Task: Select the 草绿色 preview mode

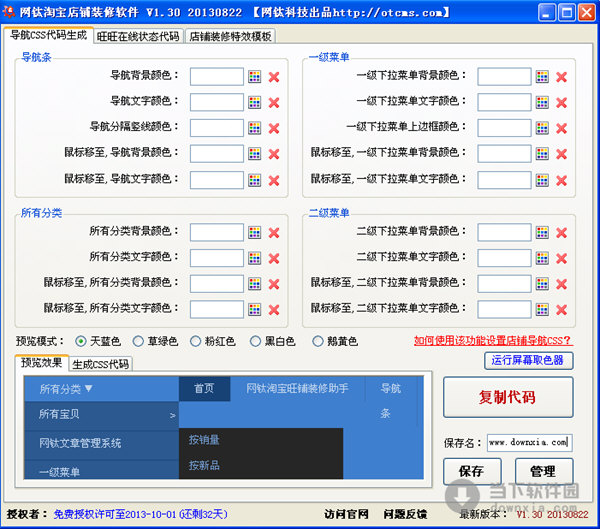Action: click(x=138, y=341)
